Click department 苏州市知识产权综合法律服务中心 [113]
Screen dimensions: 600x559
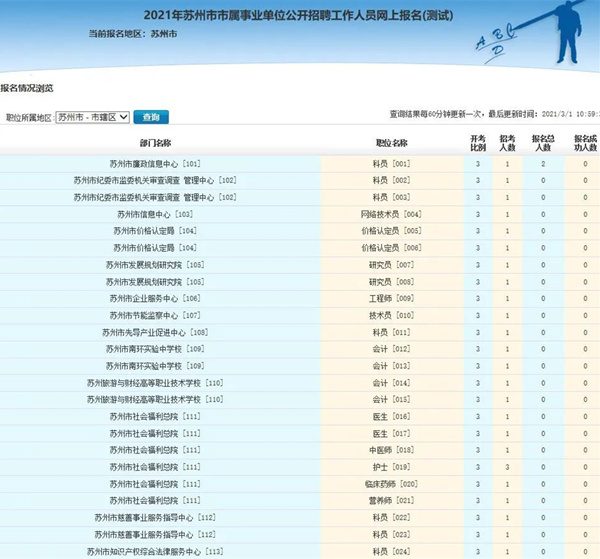[155, 551]
